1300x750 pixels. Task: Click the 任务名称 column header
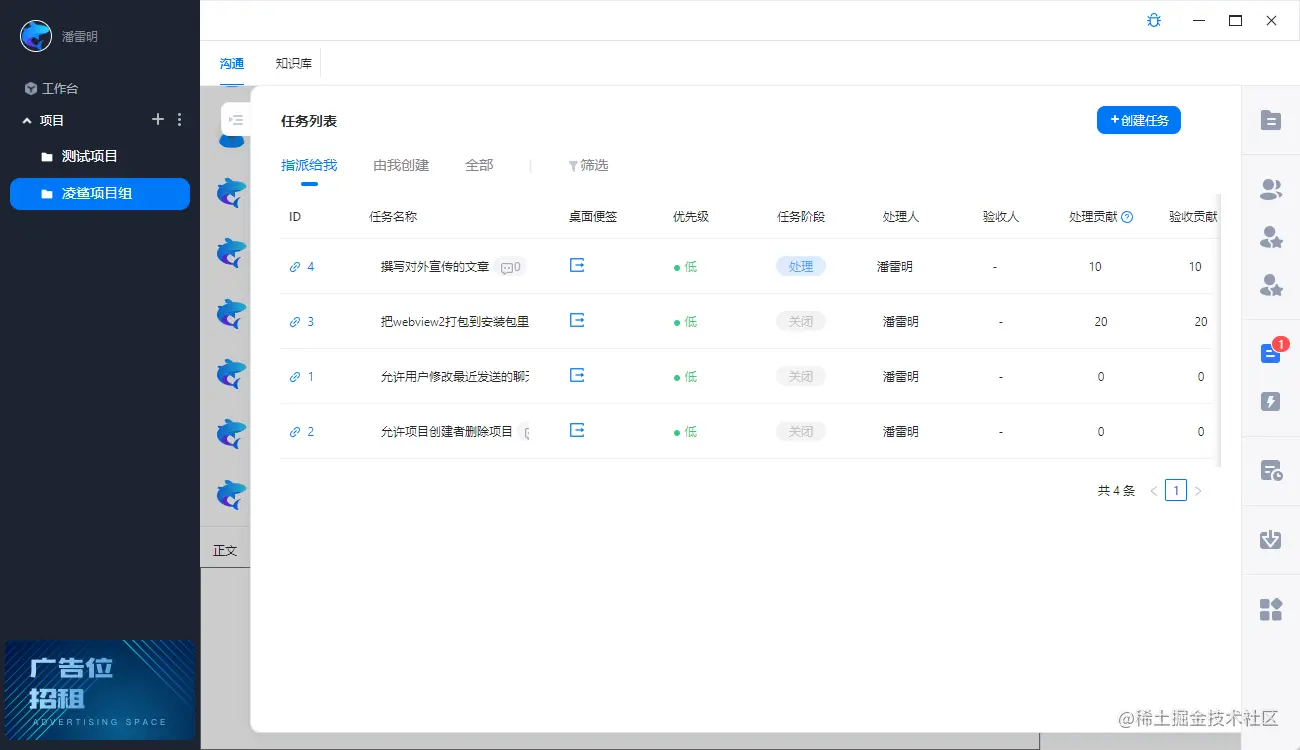(394, 217)
